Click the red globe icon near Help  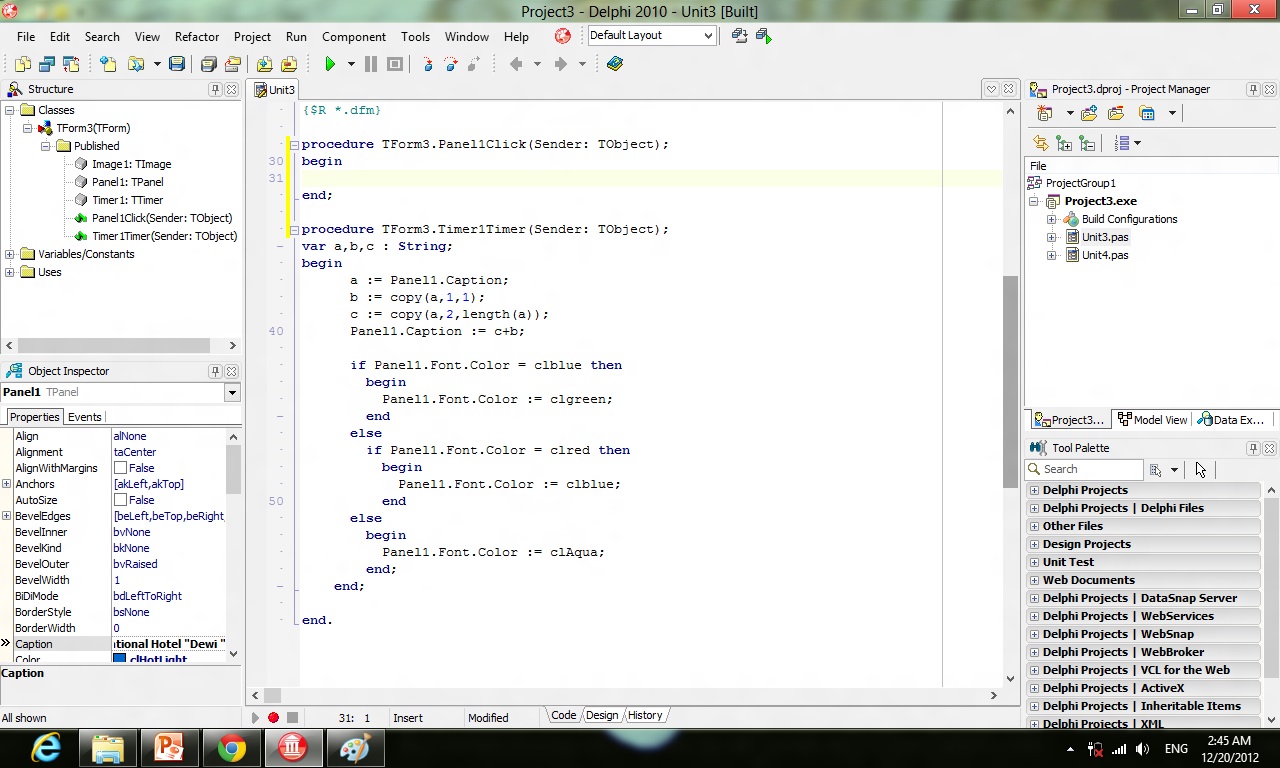click(x=563, y=36)
